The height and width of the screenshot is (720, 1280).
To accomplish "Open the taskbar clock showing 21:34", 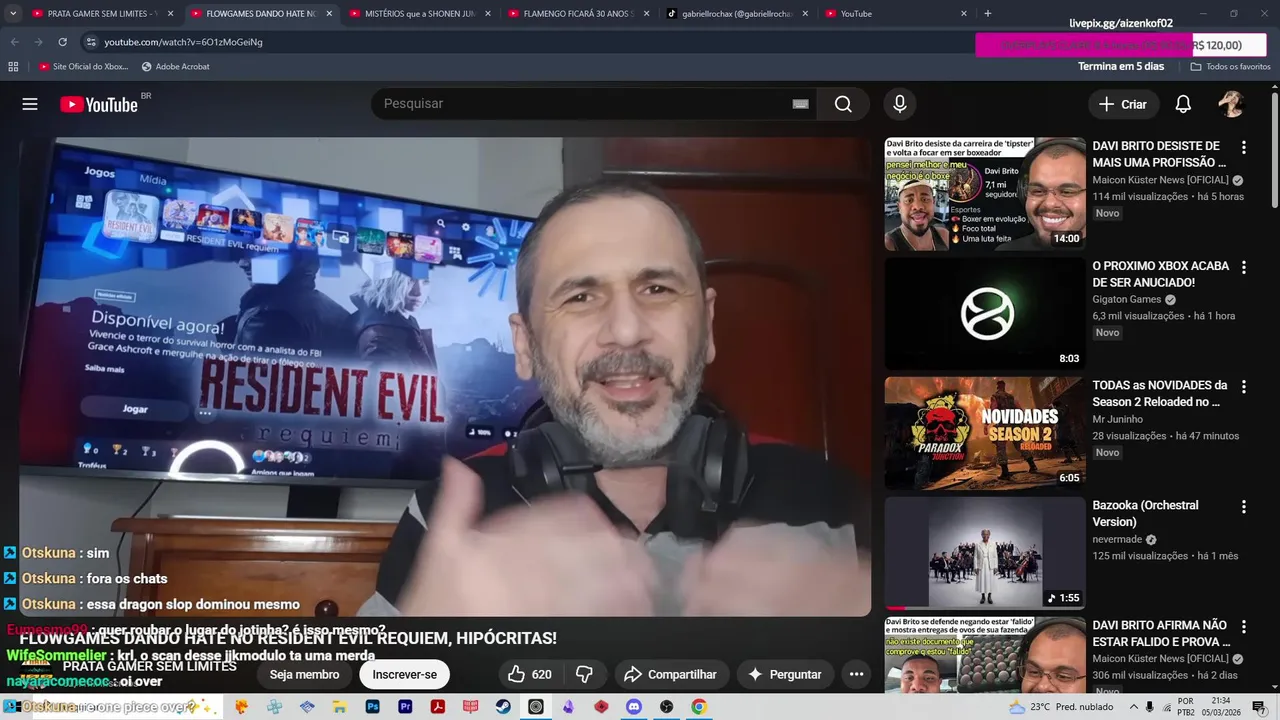I will pos(1221,707).
